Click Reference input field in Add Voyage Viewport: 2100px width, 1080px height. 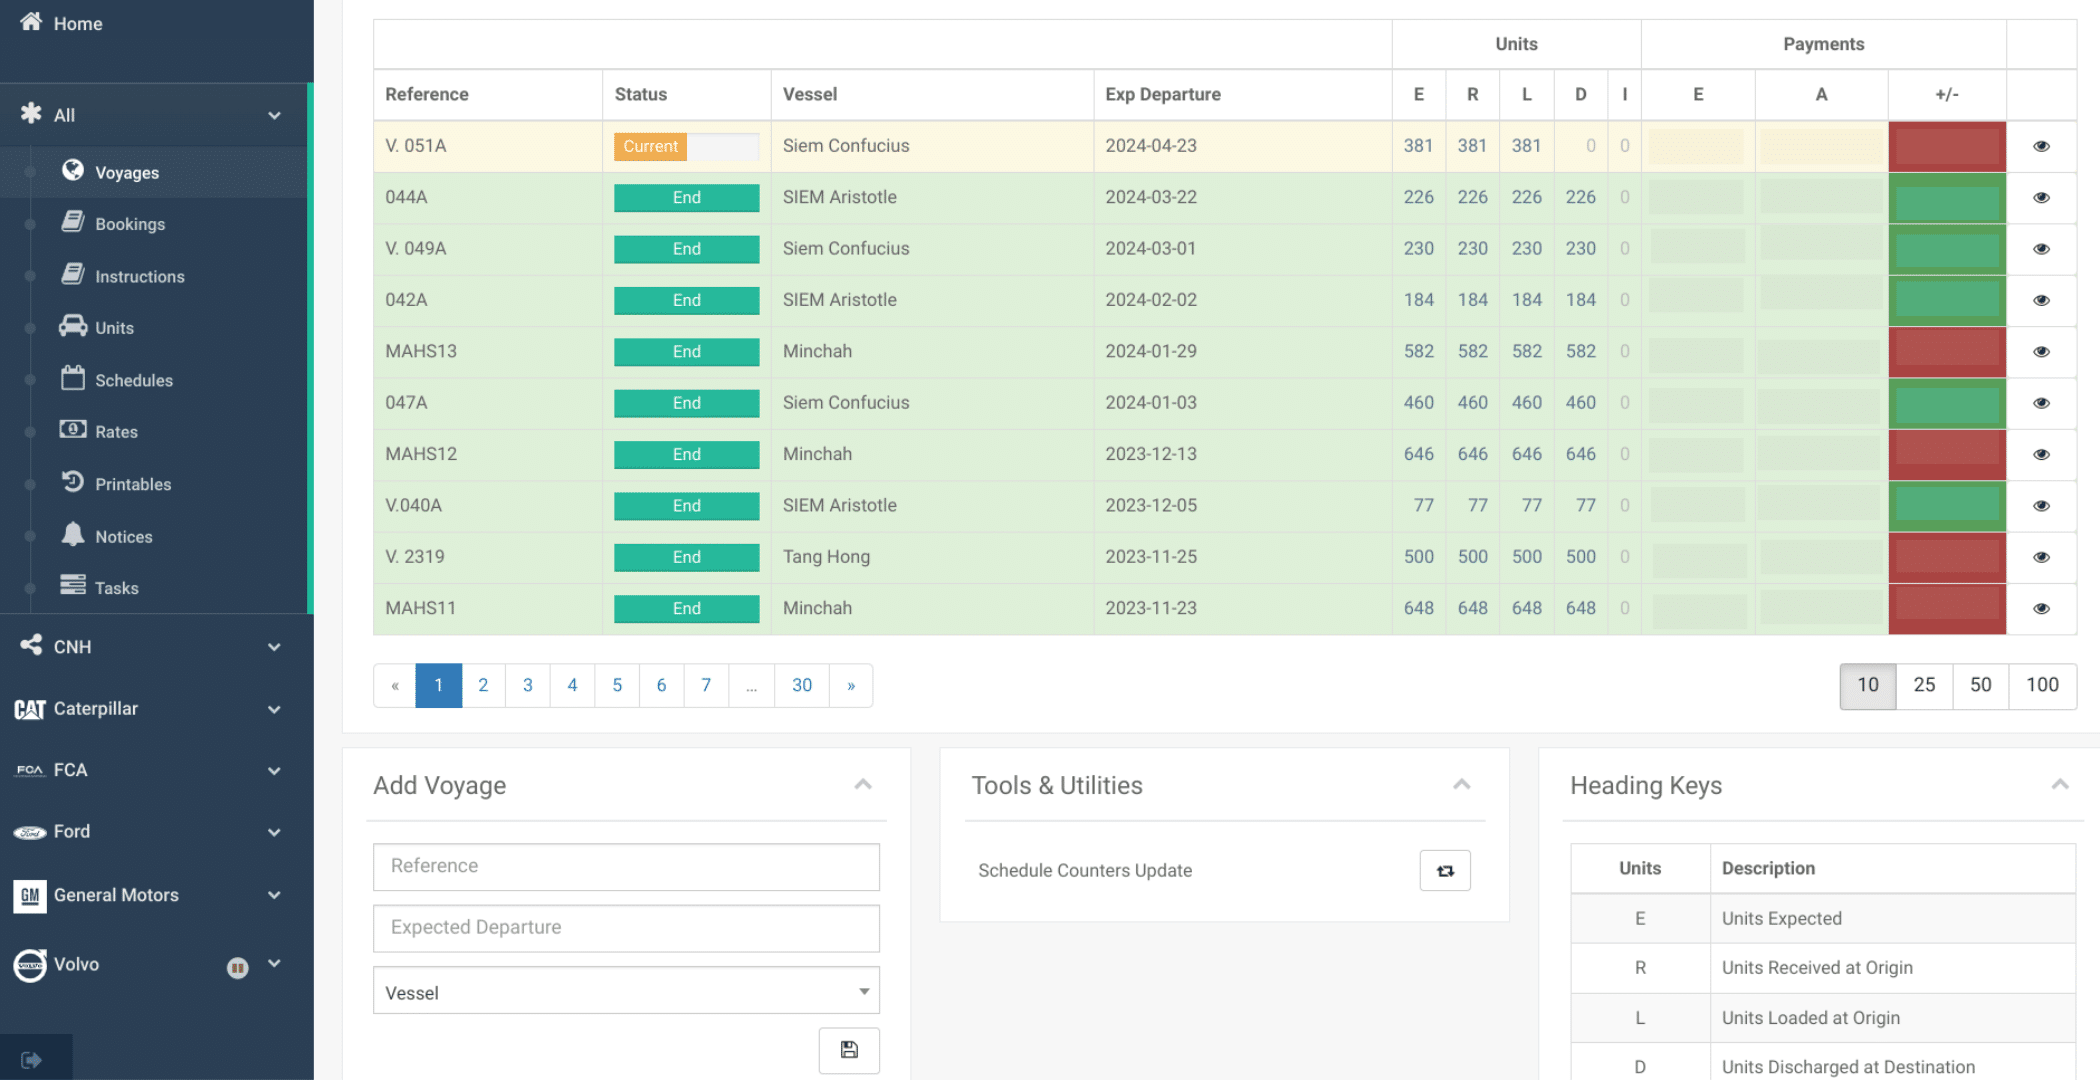pyautogui.click(x=625, y=866)
